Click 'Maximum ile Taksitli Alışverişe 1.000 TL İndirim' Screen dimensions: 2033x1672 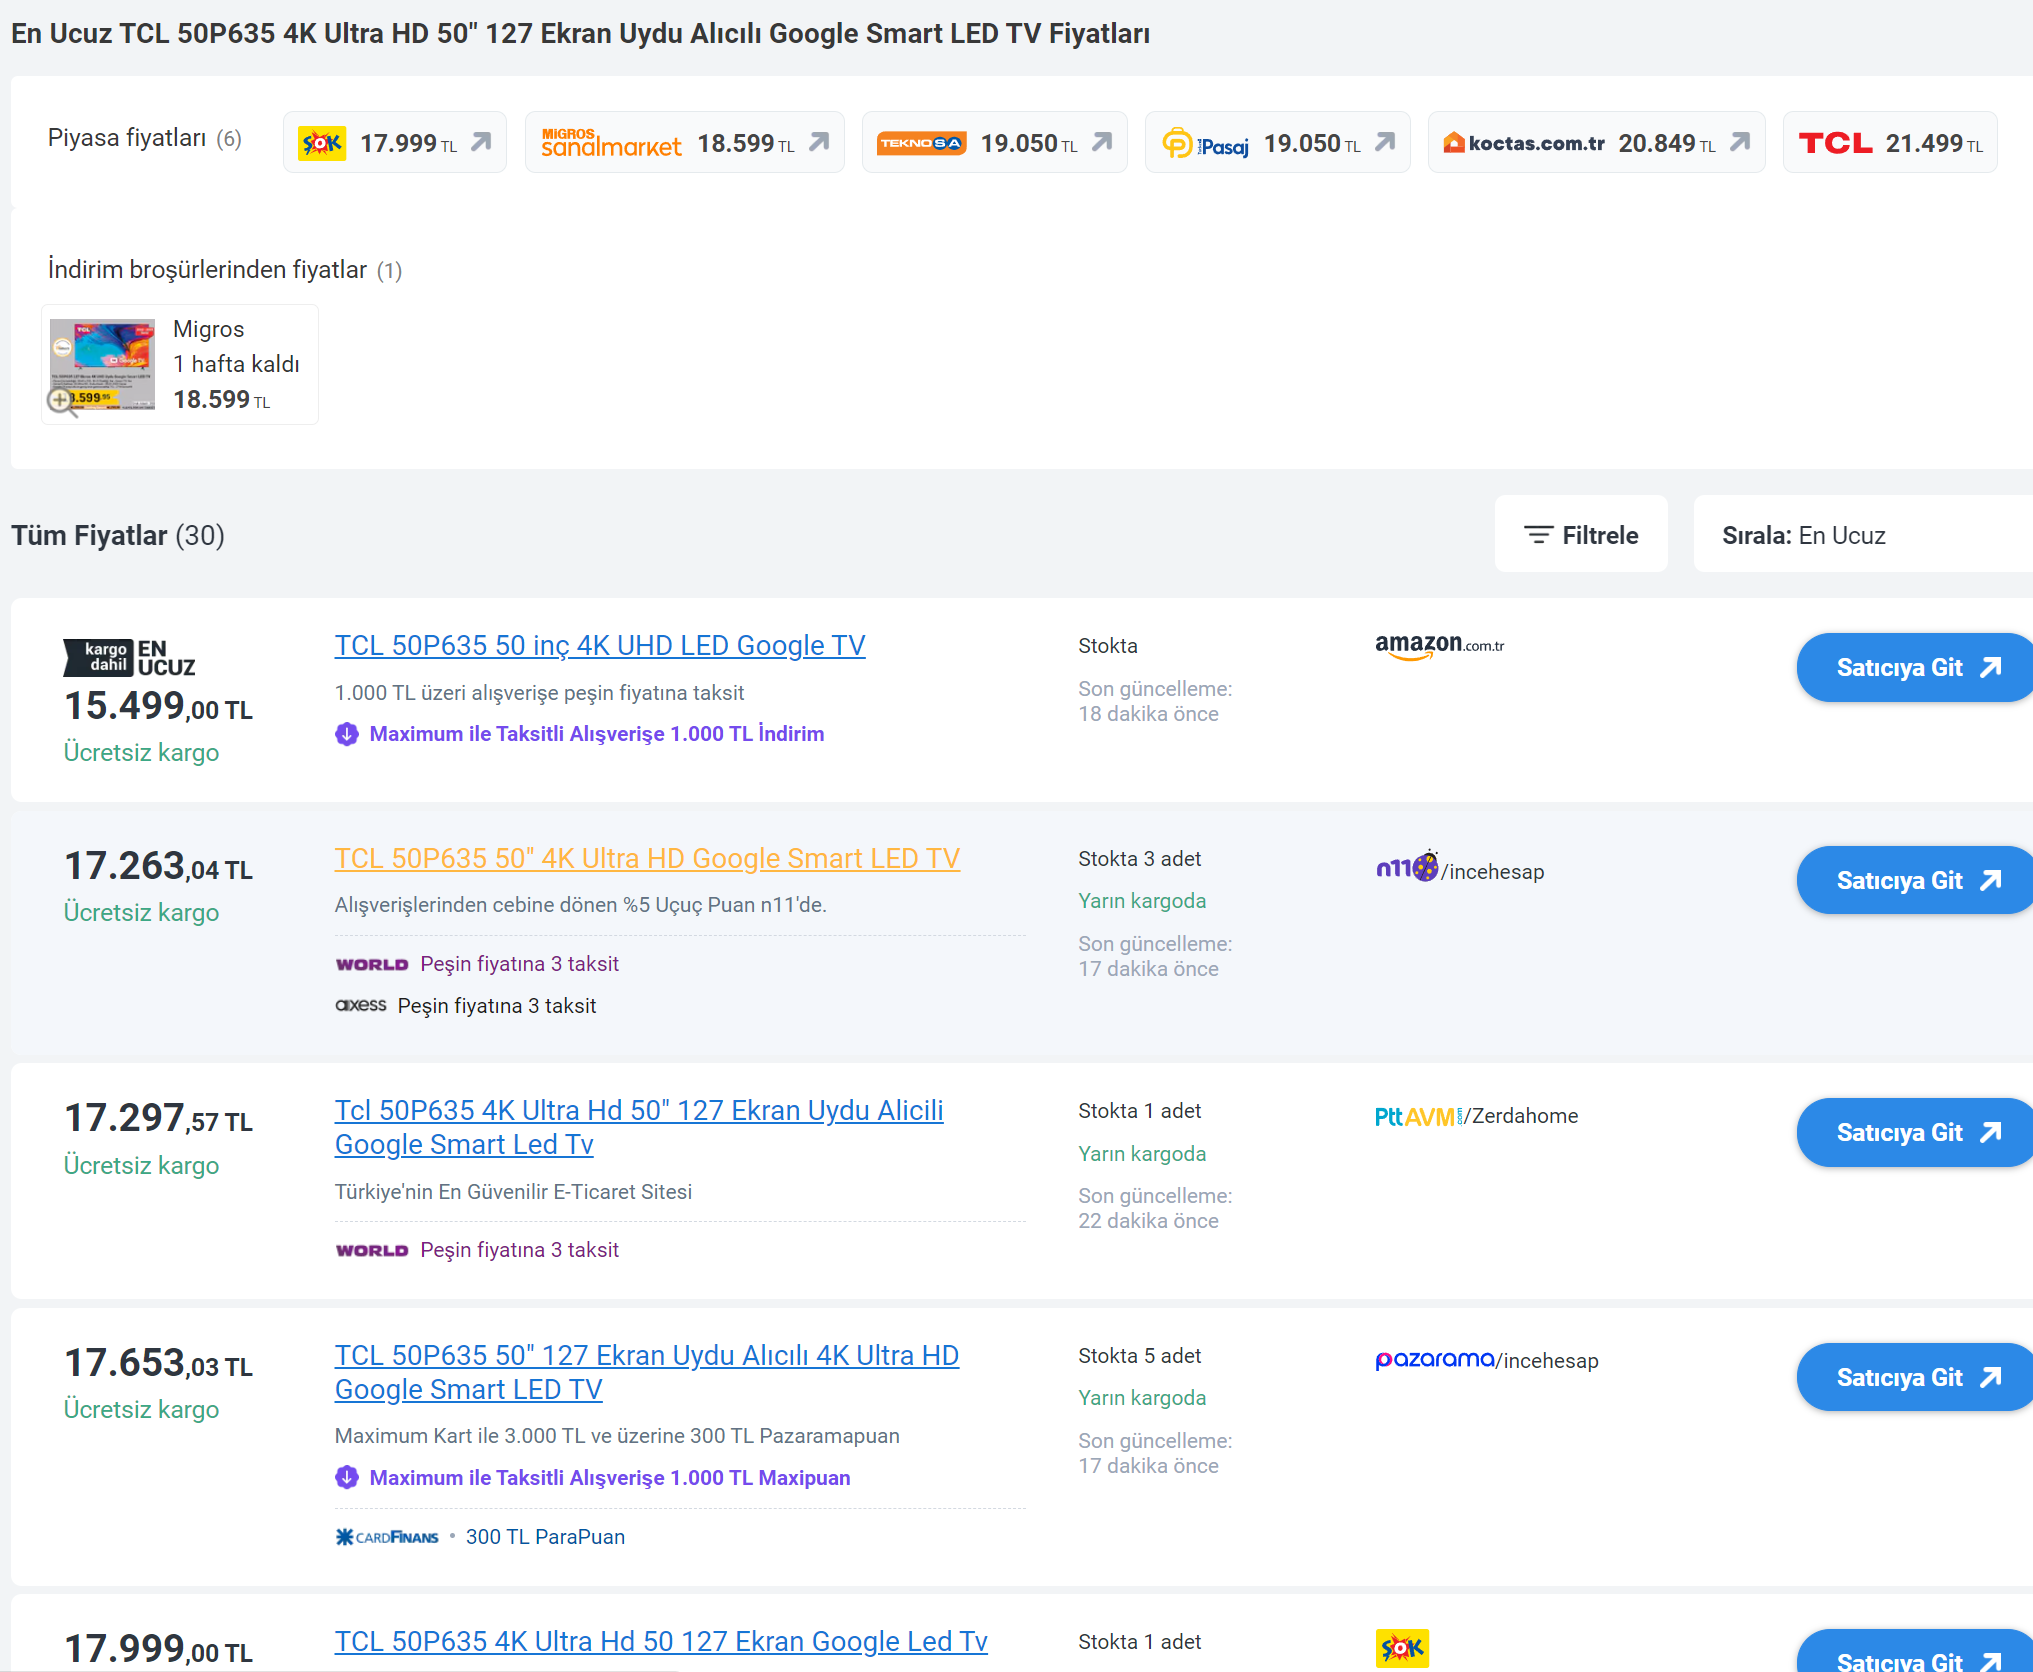[x=597, y=734]
